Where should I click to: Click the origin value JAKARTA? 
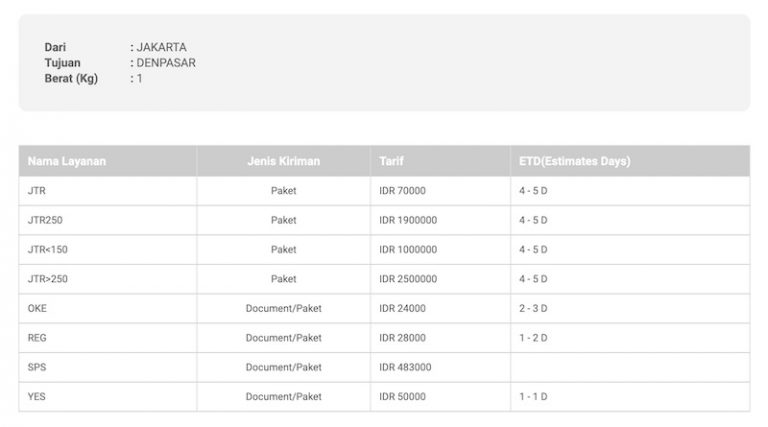[x=161, y=47]
